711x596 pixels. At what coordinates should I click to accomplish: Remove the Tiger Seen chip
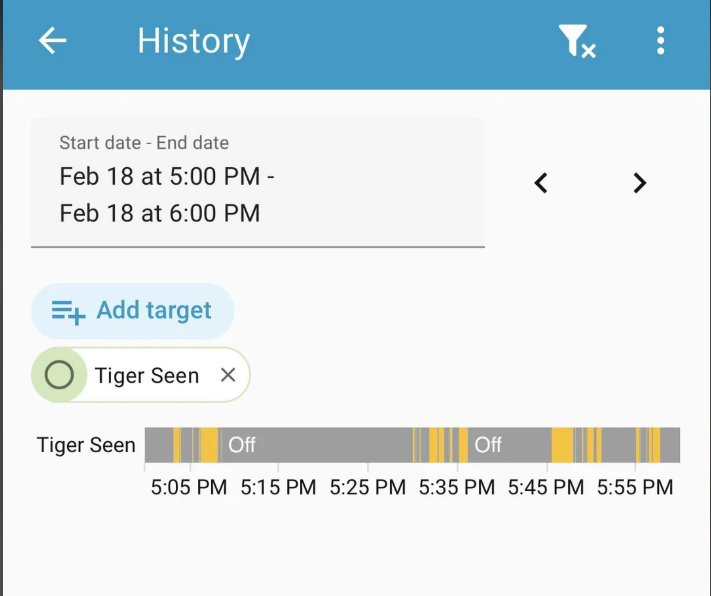coord(228,375)
